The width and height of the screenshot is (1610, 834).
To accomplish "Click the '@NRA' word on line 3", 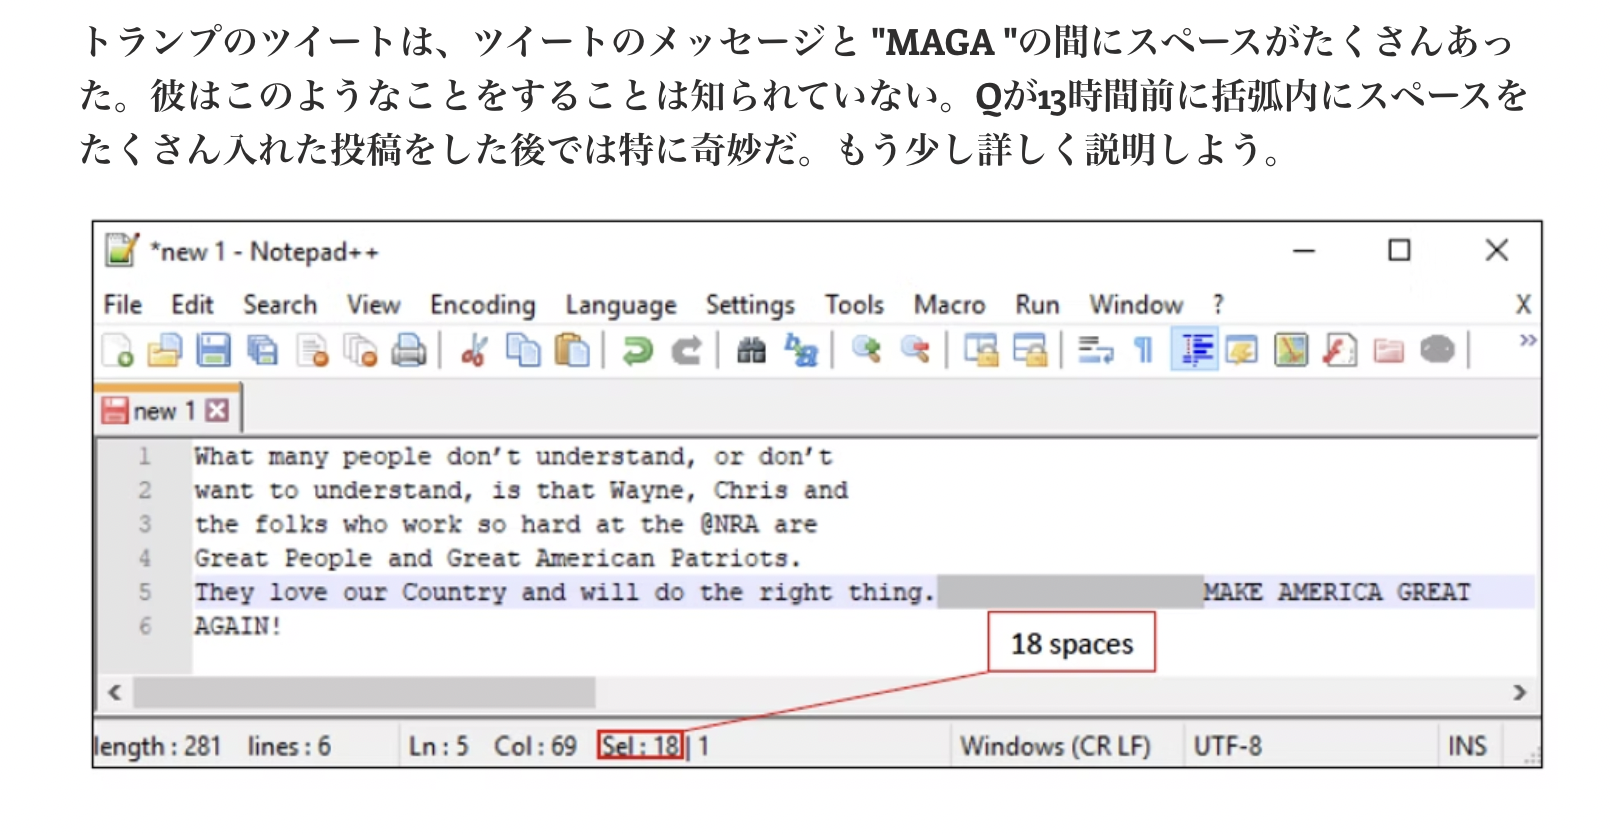I will 729,524.
